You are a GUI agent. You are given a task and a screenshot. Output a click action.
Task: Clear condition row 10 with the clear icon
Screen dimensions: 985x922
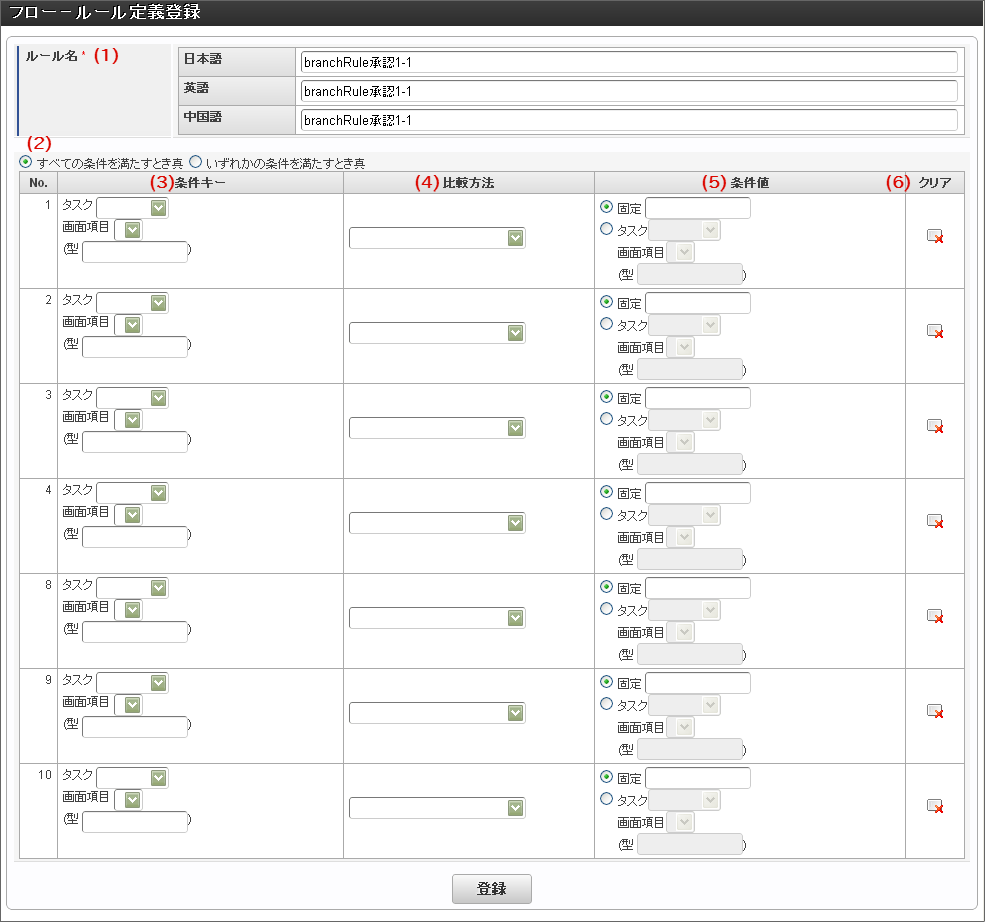pos(935,806)
